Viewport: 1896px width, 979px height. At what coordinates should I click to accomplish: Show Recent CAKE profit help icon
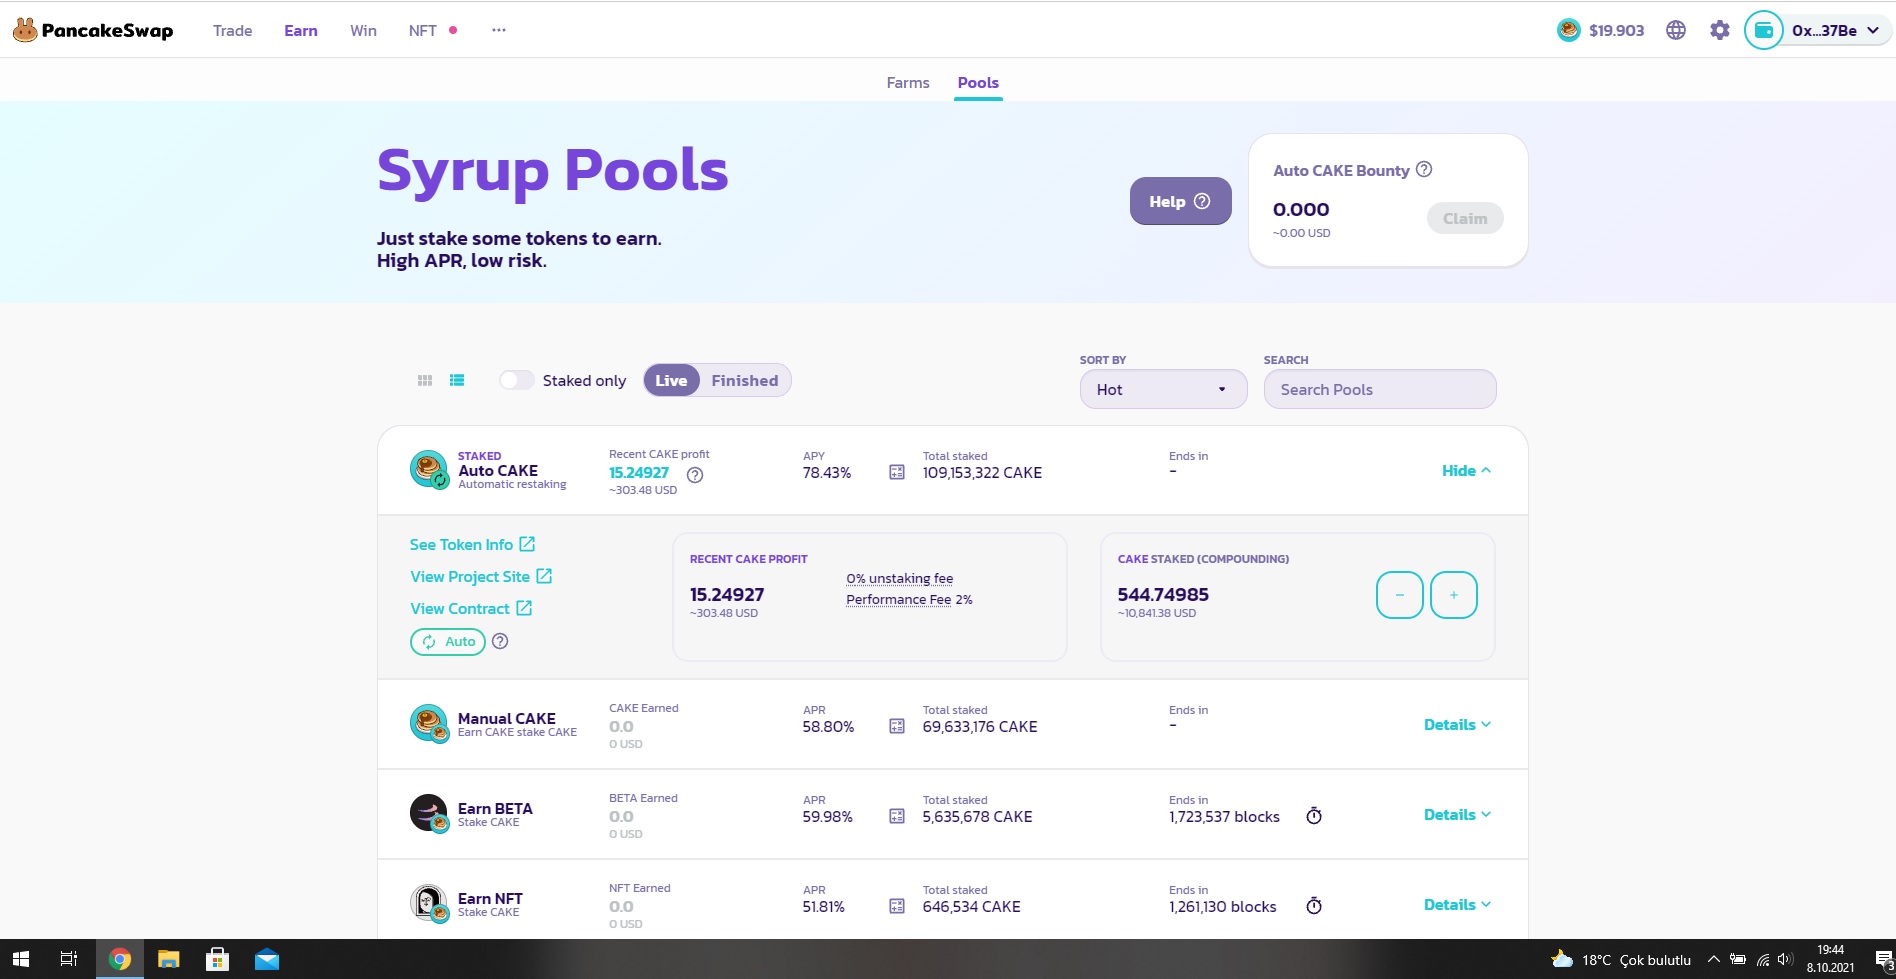pyautogui.click(x=695, y=475)
